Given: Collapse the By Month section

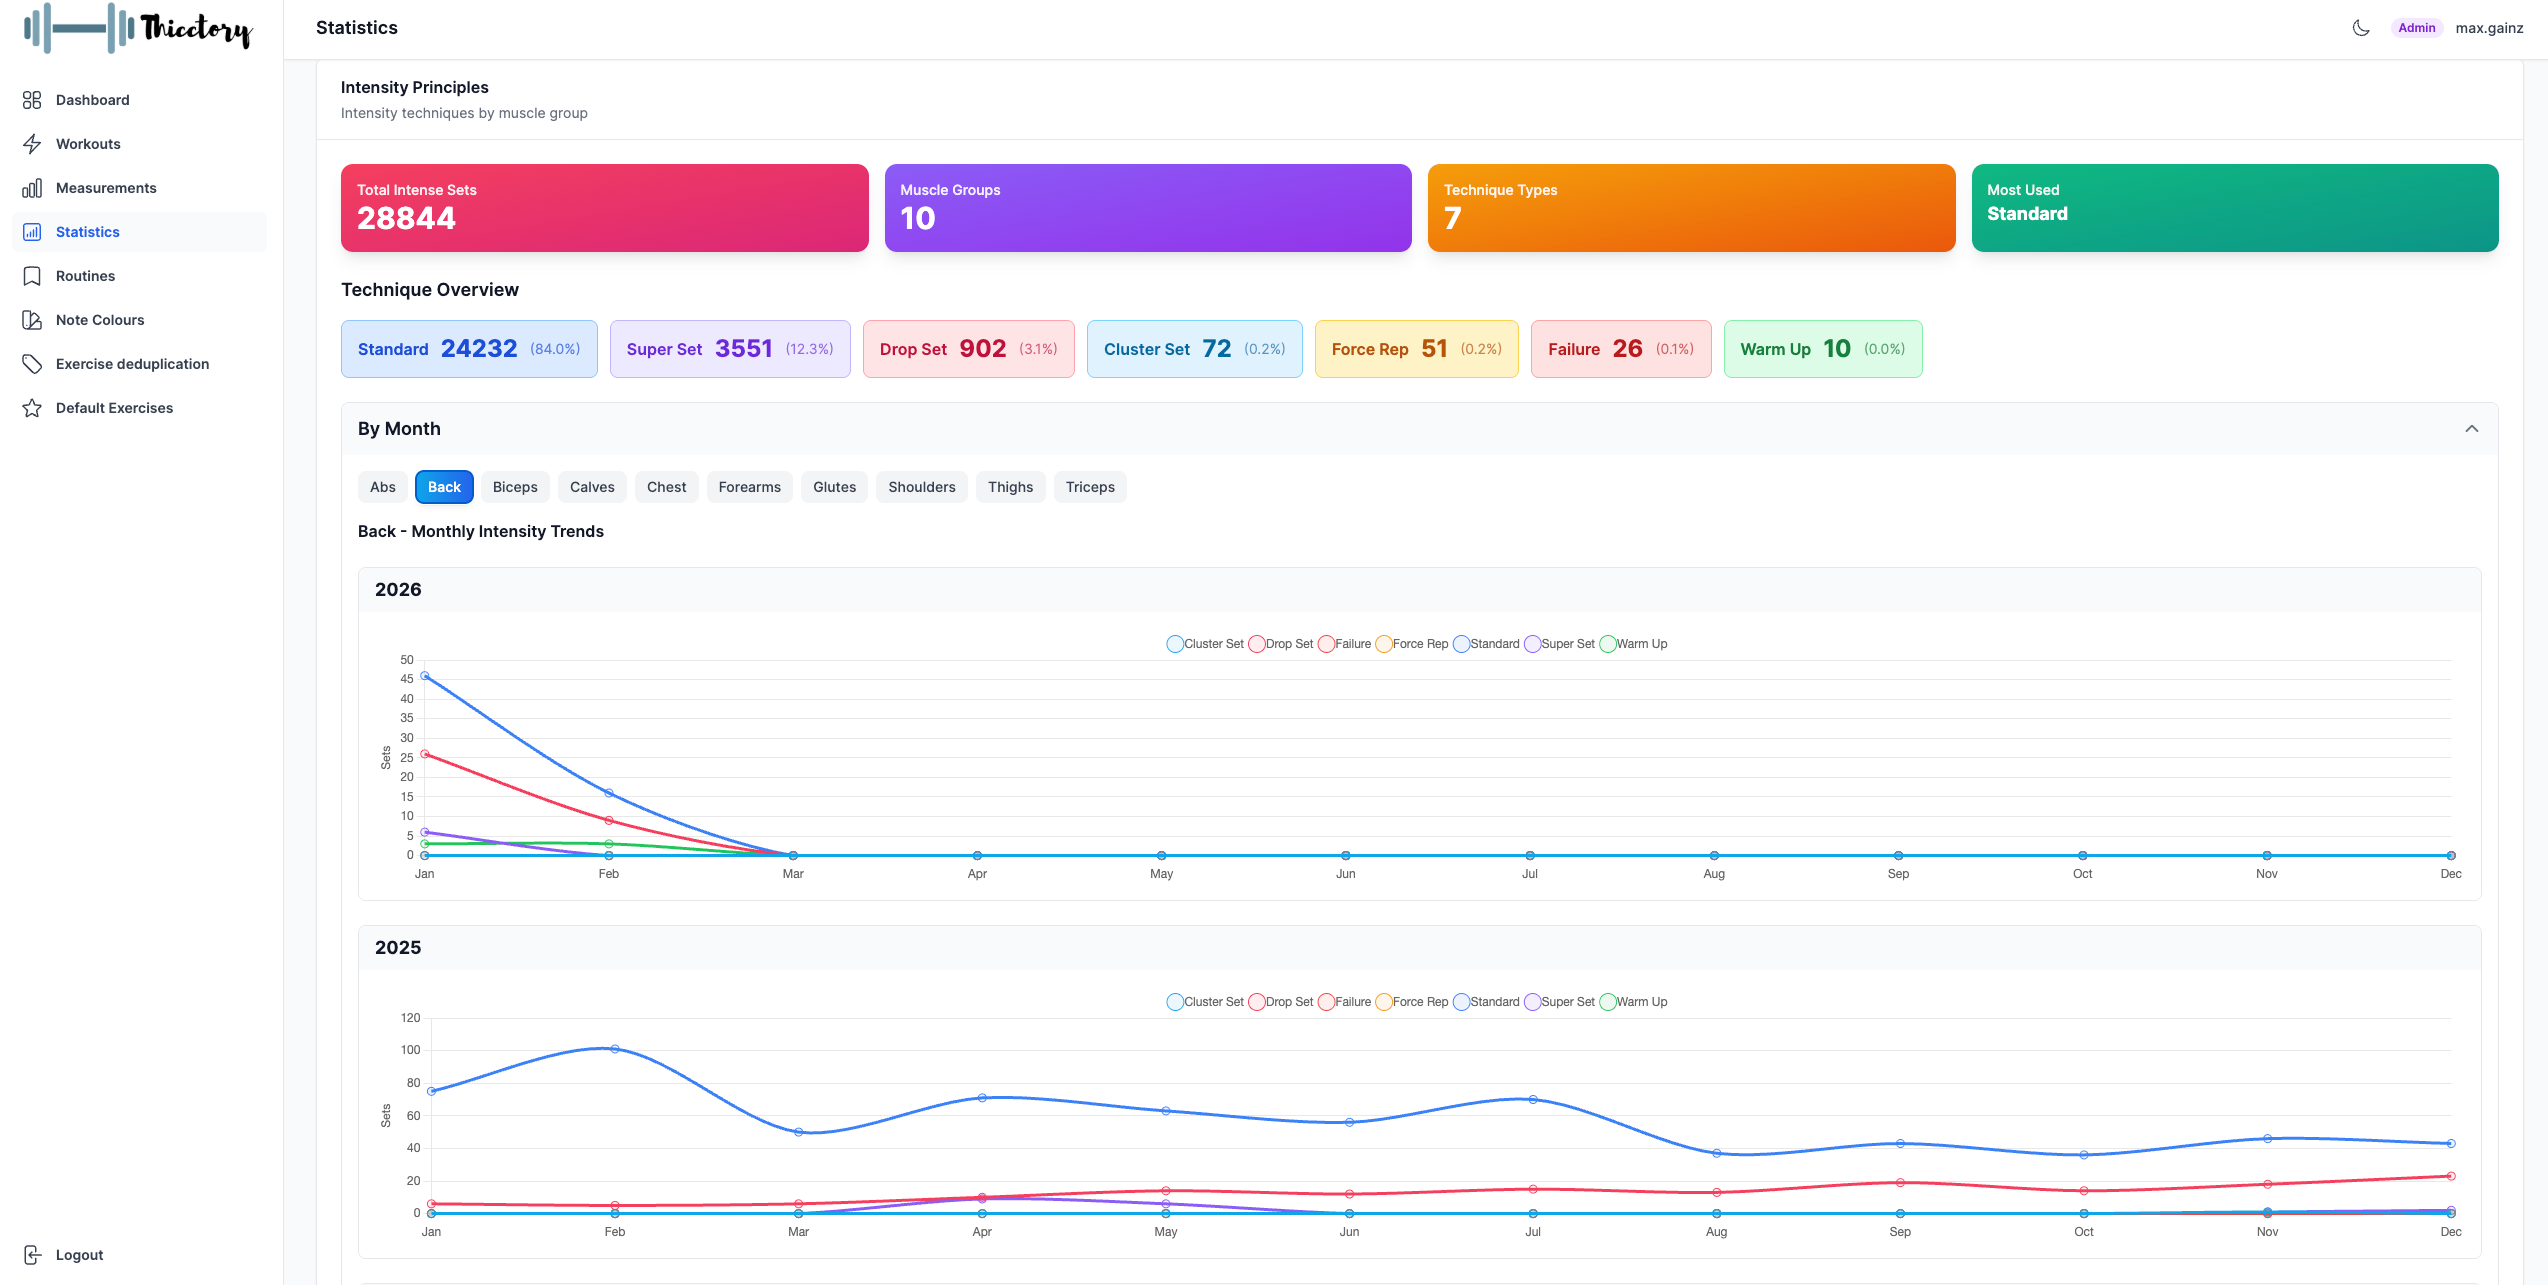Looking at the screenshot, I should click(2471, 428).
